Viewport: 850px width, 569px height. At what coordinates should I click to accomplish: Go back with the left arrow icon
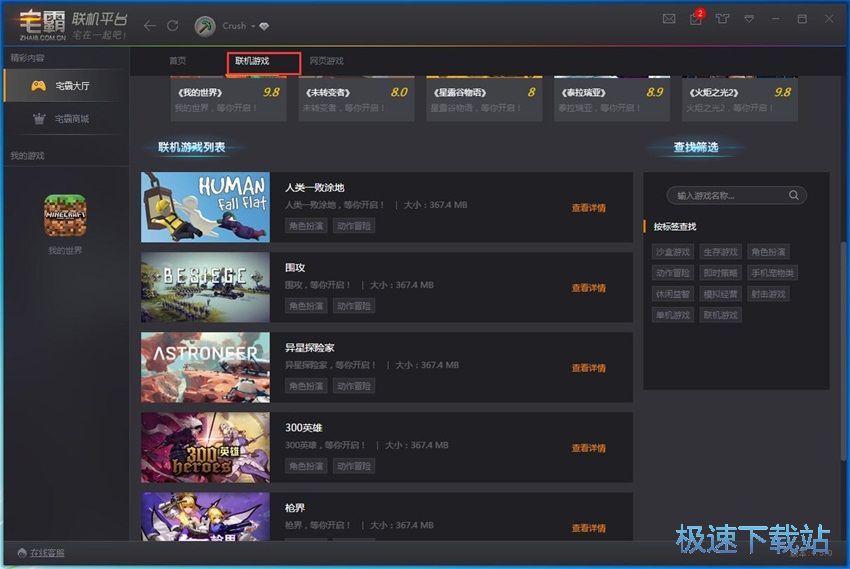[150, 25]
